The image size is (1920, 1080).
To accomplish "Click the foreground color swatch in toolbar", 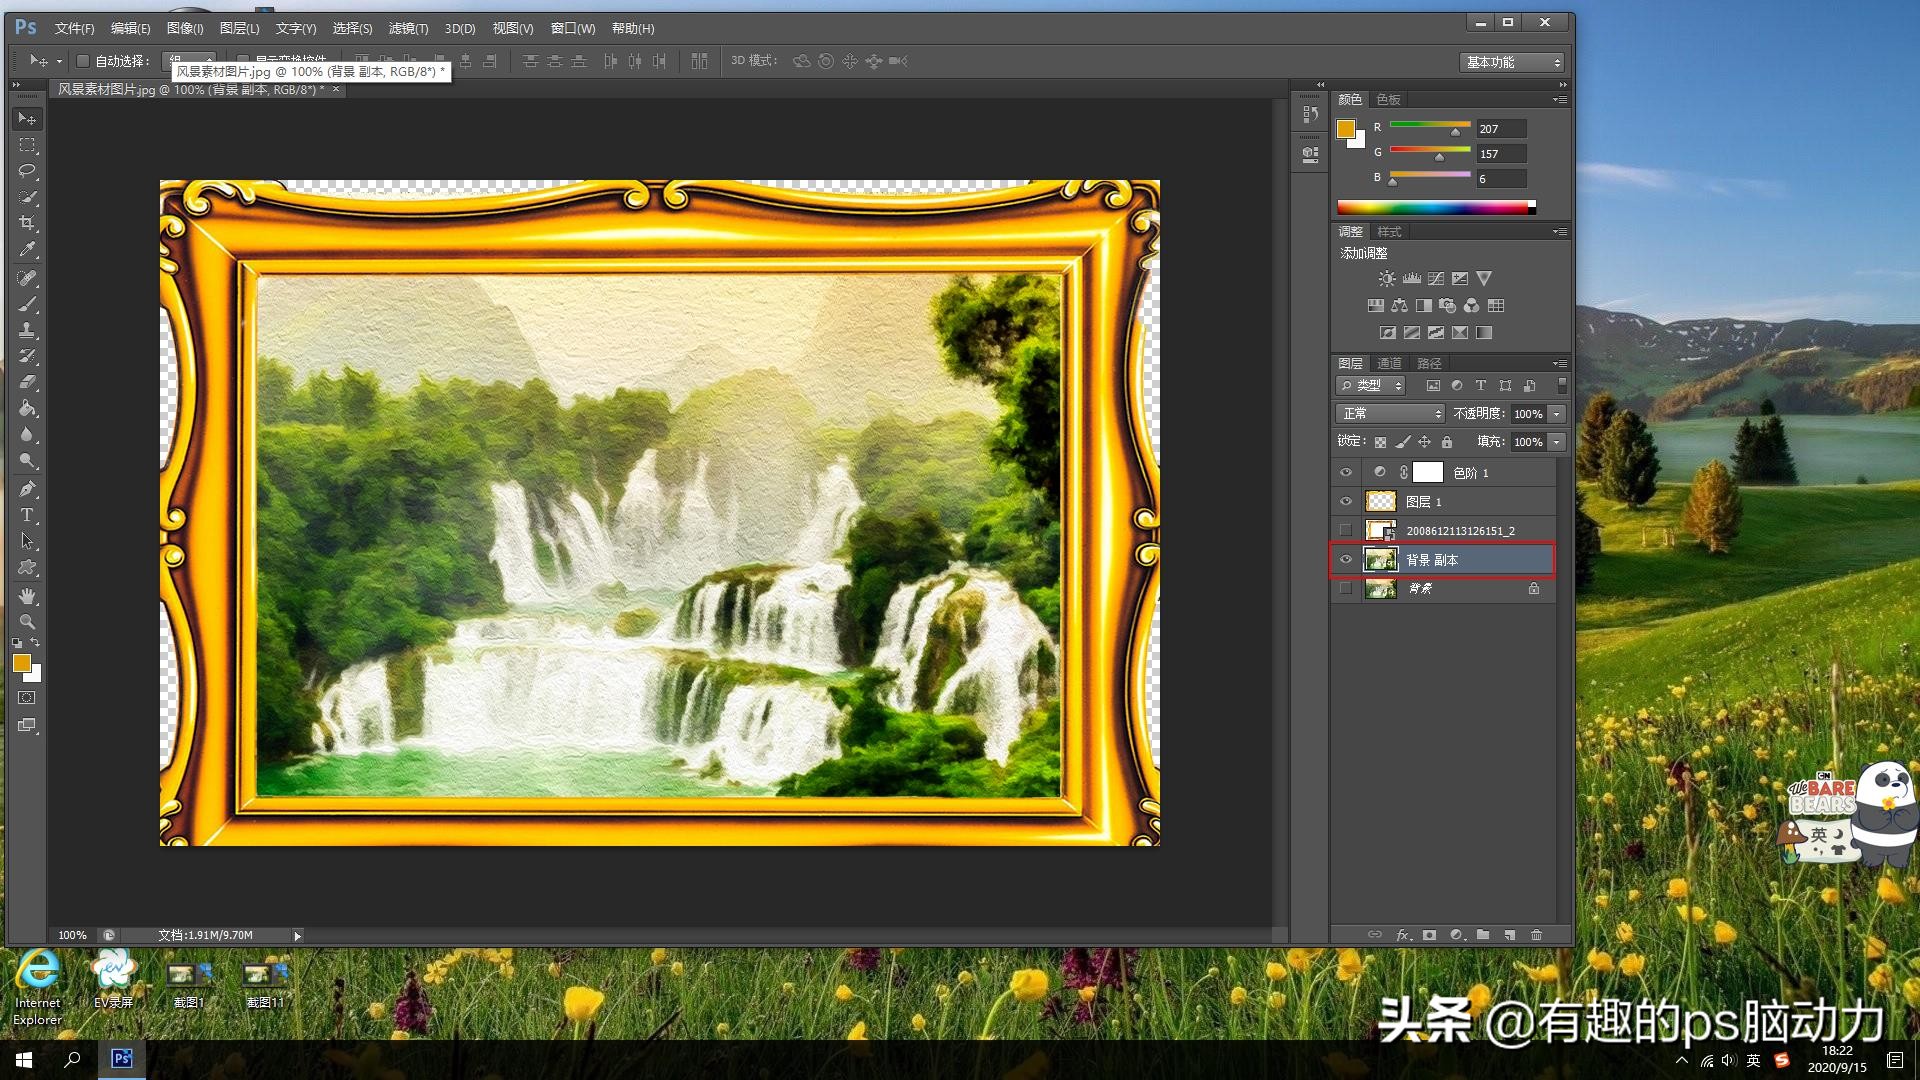I will 21,663.
